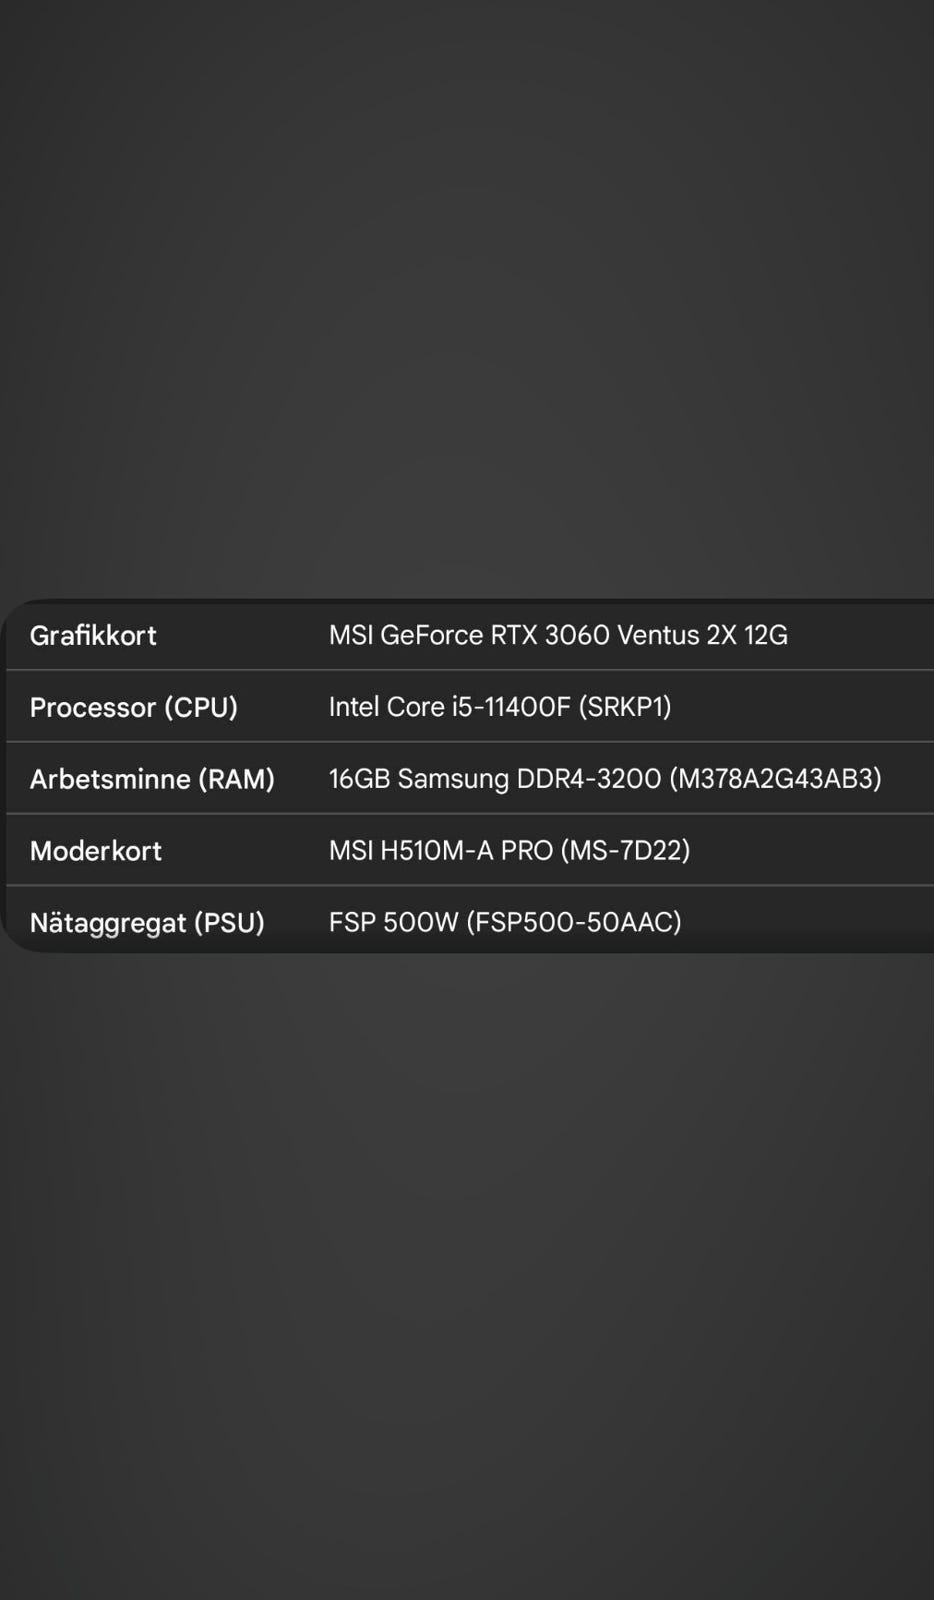Select the words Intel Core
The height and width of the screenshot is (1600, 934).
(386, 707)
